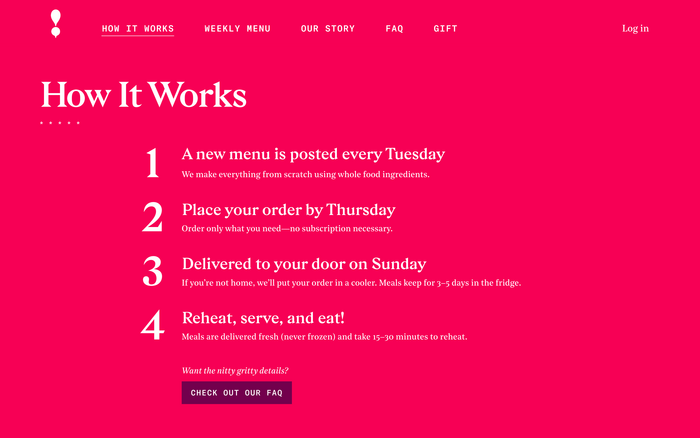Click the large number 4 step icon
The image size is (700, 438).
pos(152,326)
